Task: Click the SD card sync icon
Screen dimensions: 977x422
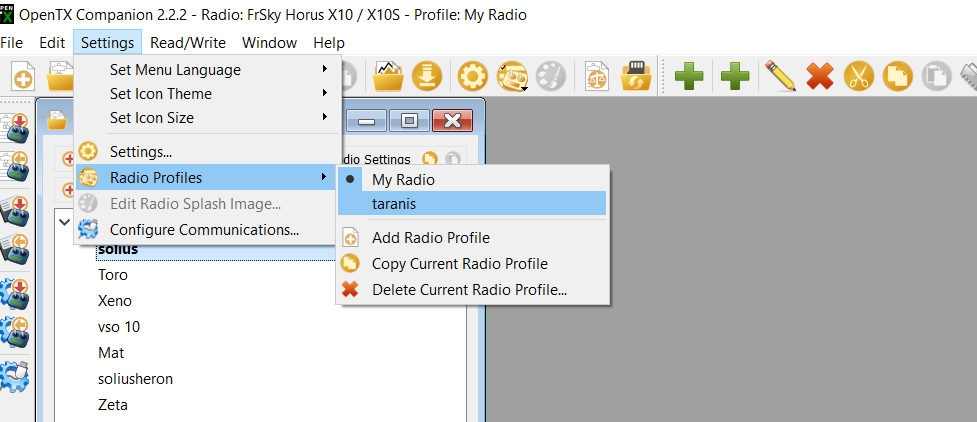Action: [x=636, y=76]
